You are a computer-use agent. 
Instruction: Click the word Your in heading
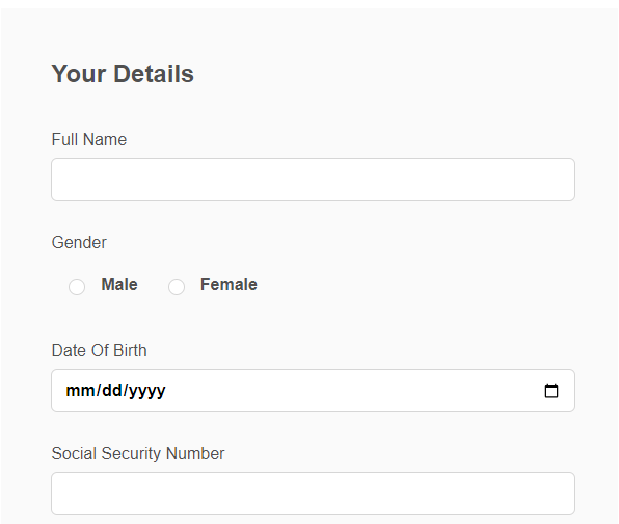click(x=79, y=74)
